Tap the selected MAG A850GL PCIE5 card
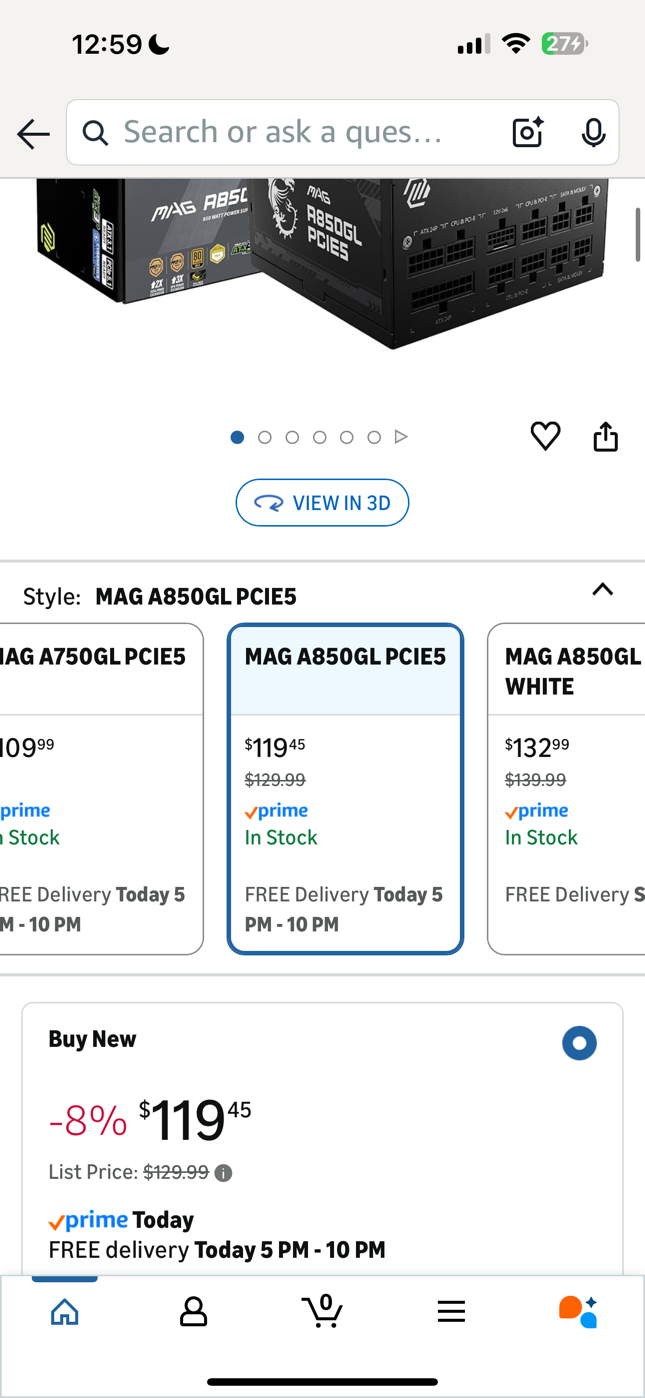This screenshot has height=1398, width=645. pyautogui.click(x=345, y=788)
